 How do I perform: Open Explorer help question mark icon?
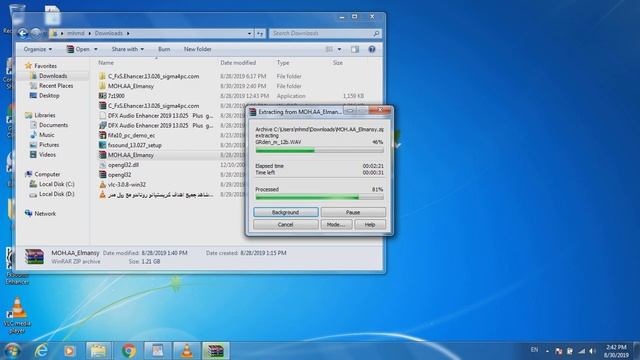[372, 49]
